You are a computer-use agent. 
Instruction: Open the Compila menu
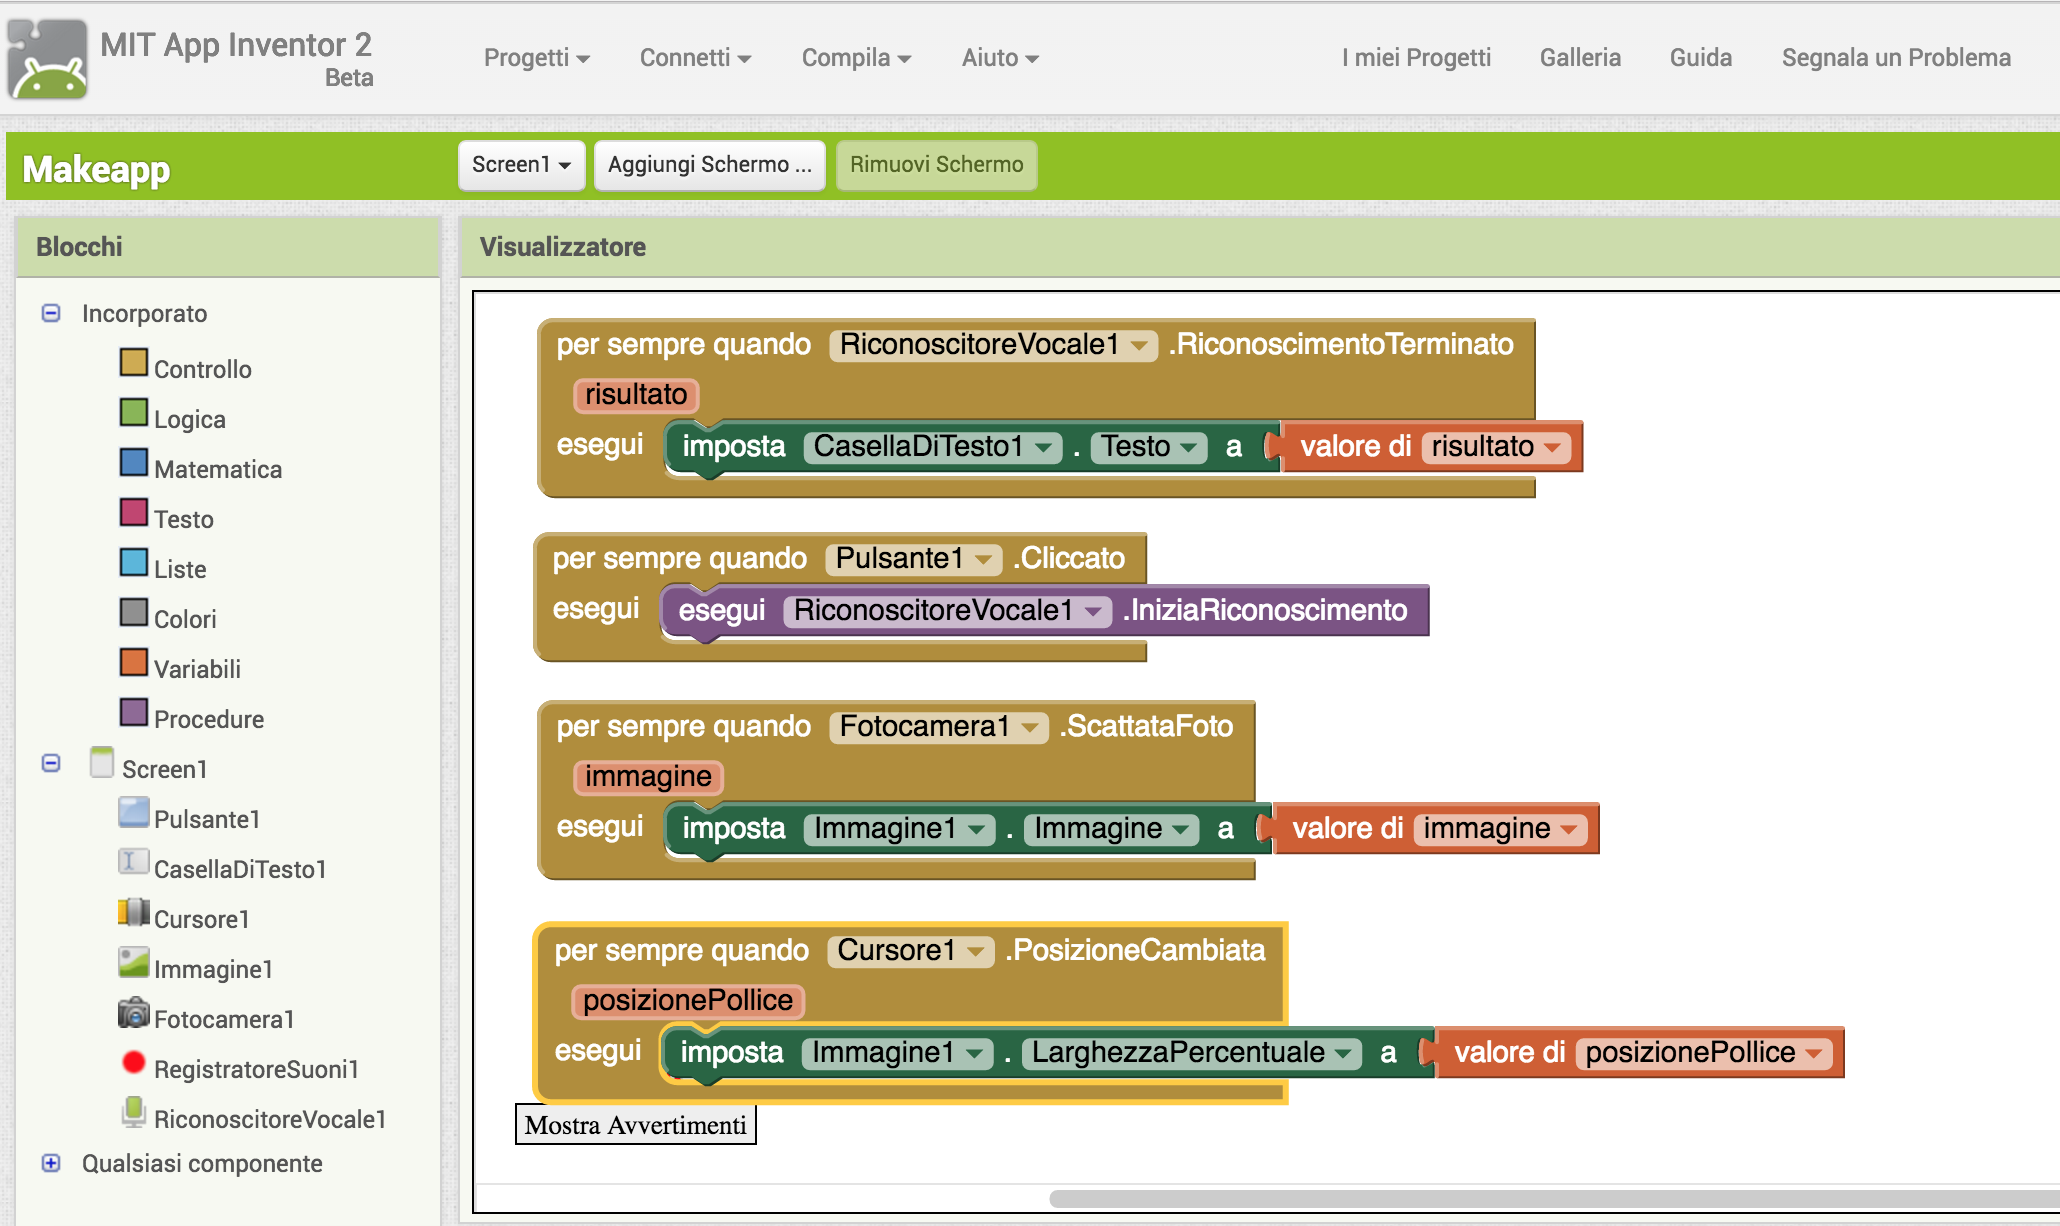856,58
